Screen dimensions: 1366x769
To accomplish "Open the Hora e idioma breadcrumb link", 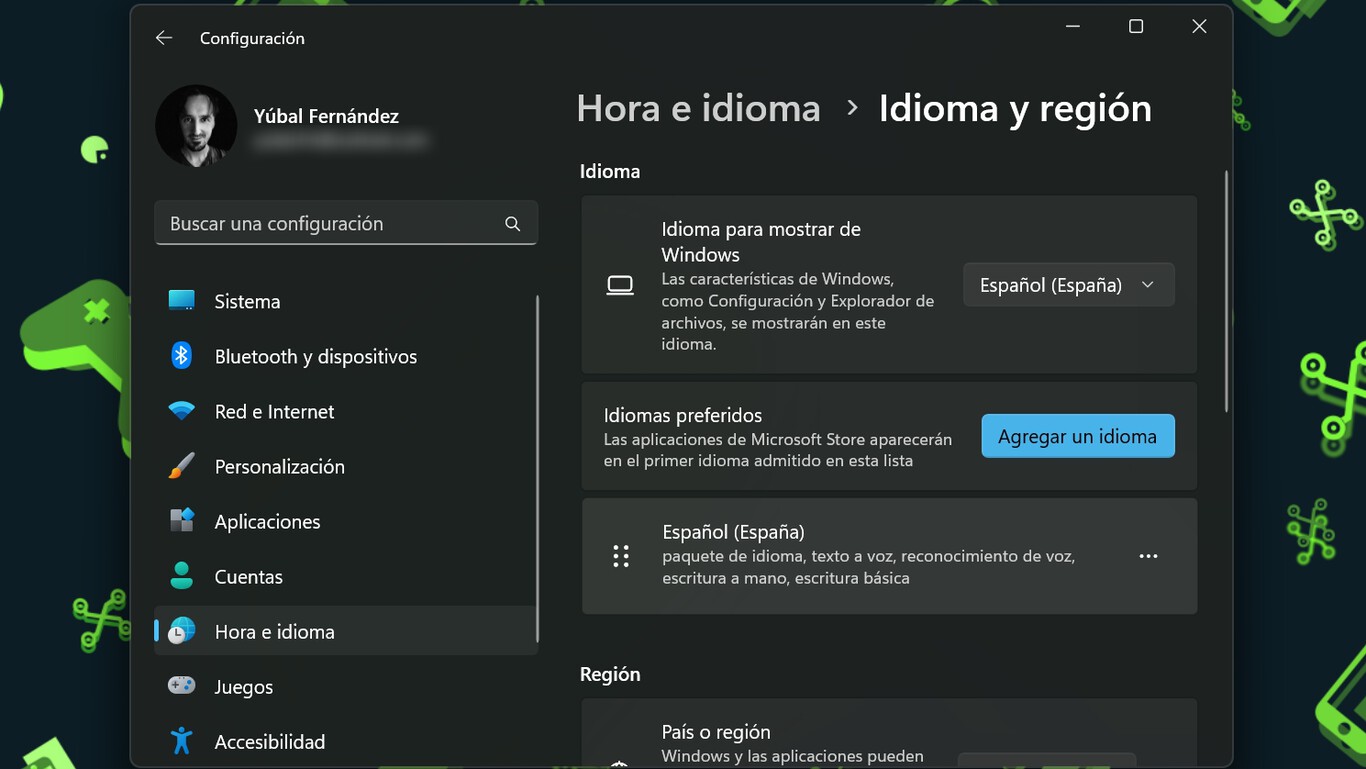I will tap(698, 108).
